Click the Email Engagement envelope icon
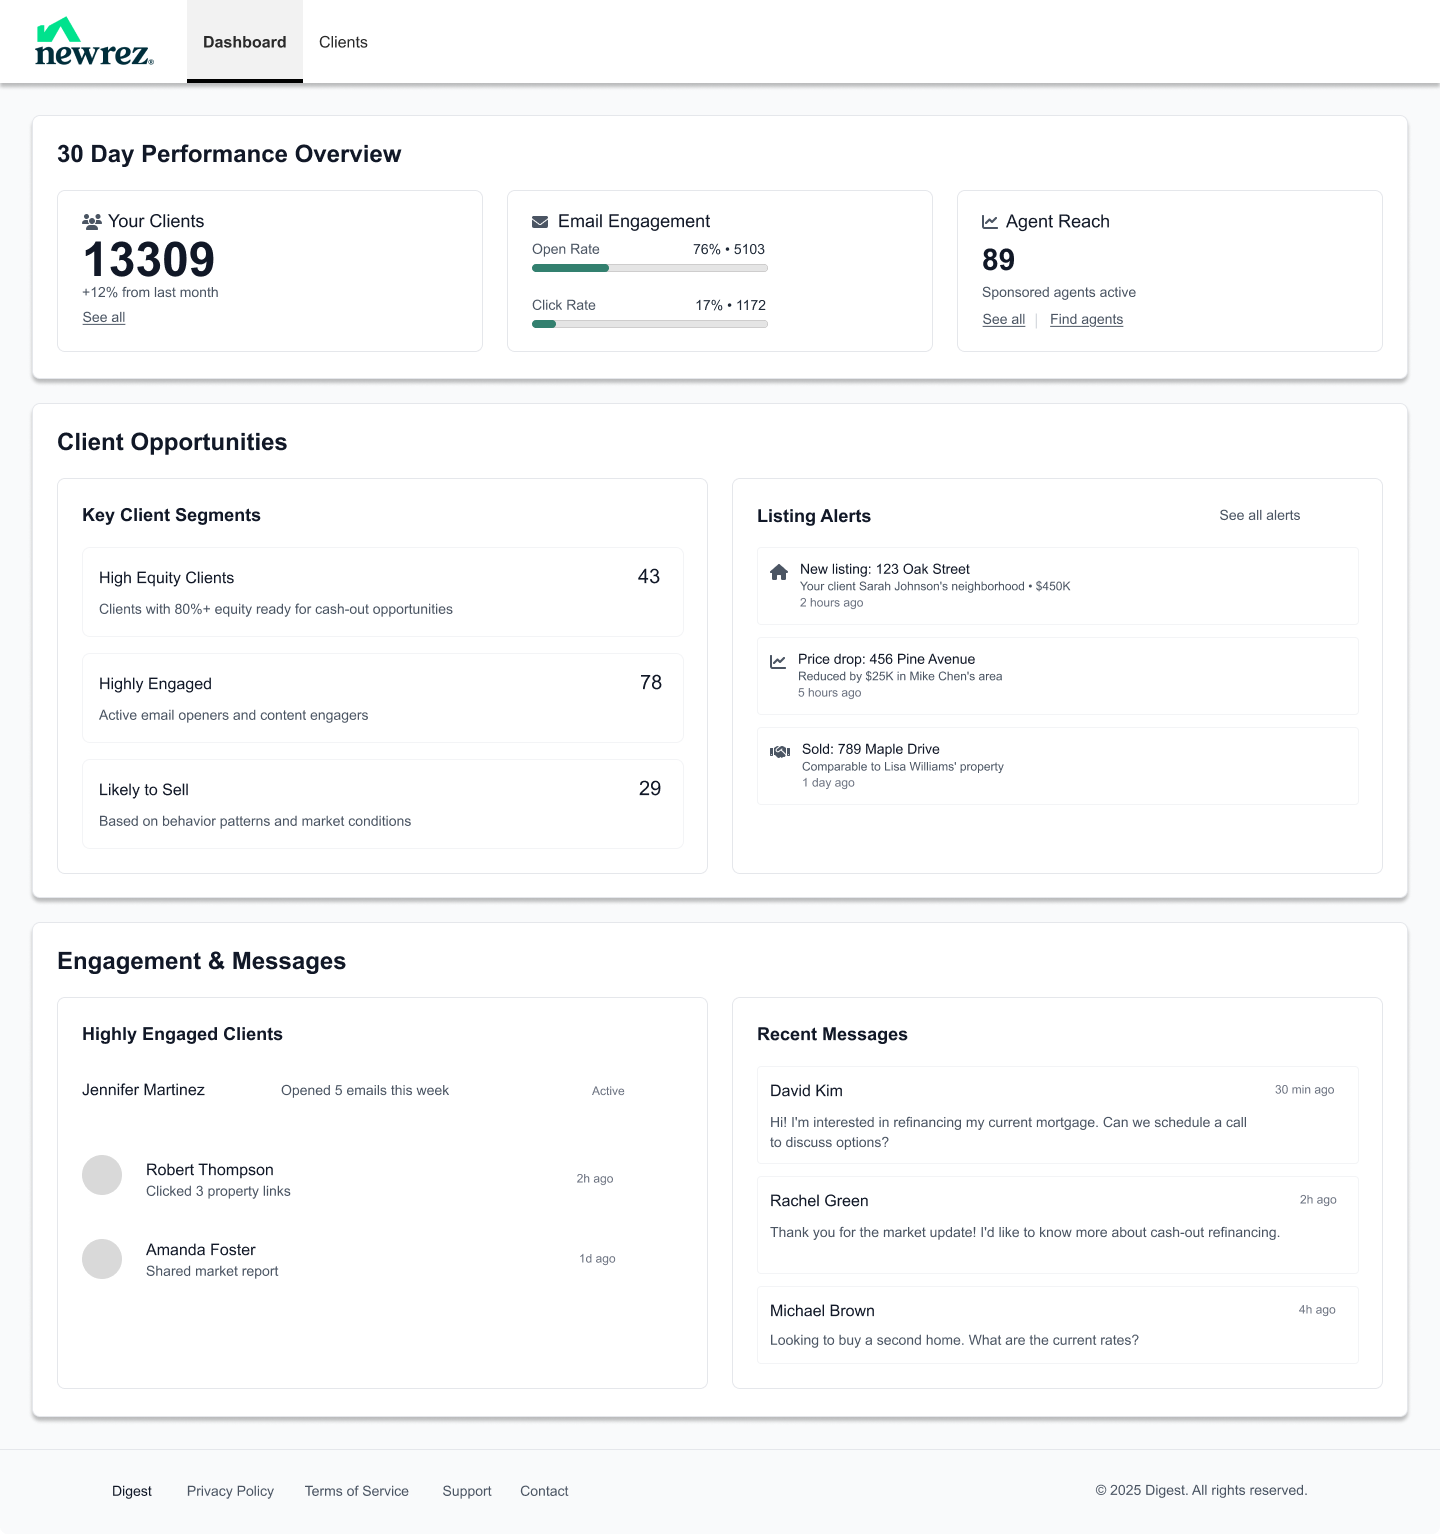 [540, 222]
